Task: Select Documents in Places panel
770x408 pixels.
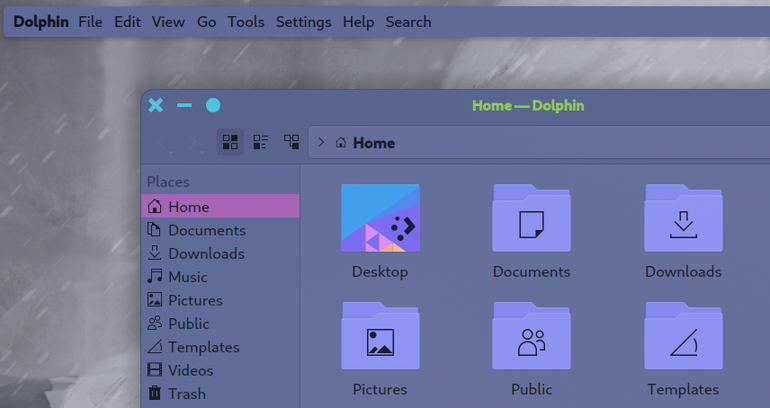Action: [x=220, y=230]
